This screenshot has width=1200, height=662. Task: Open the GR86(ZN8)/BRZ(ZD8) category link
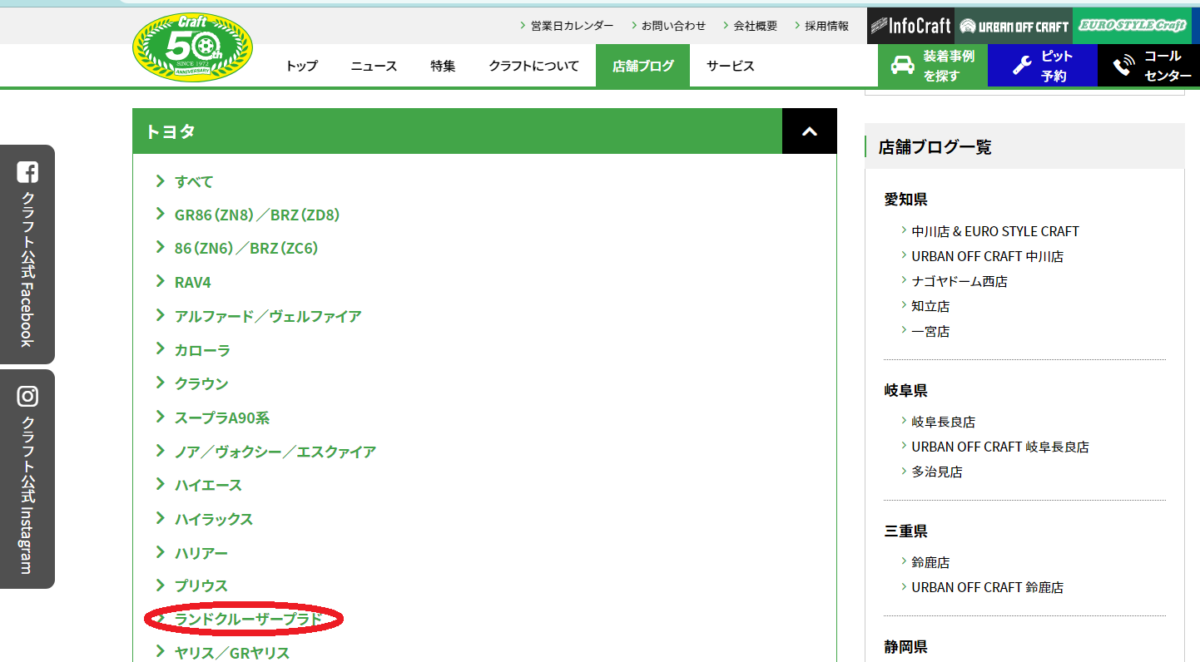[x=257, y=215]
